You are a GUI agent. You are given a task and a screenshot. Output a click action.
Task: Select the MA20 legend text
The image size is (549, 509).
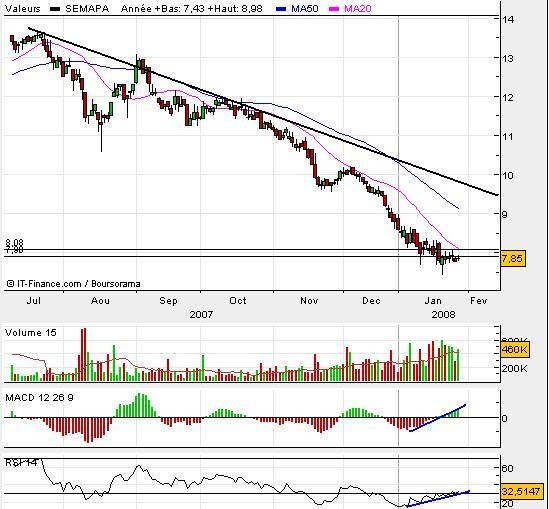tap(357, 8)
